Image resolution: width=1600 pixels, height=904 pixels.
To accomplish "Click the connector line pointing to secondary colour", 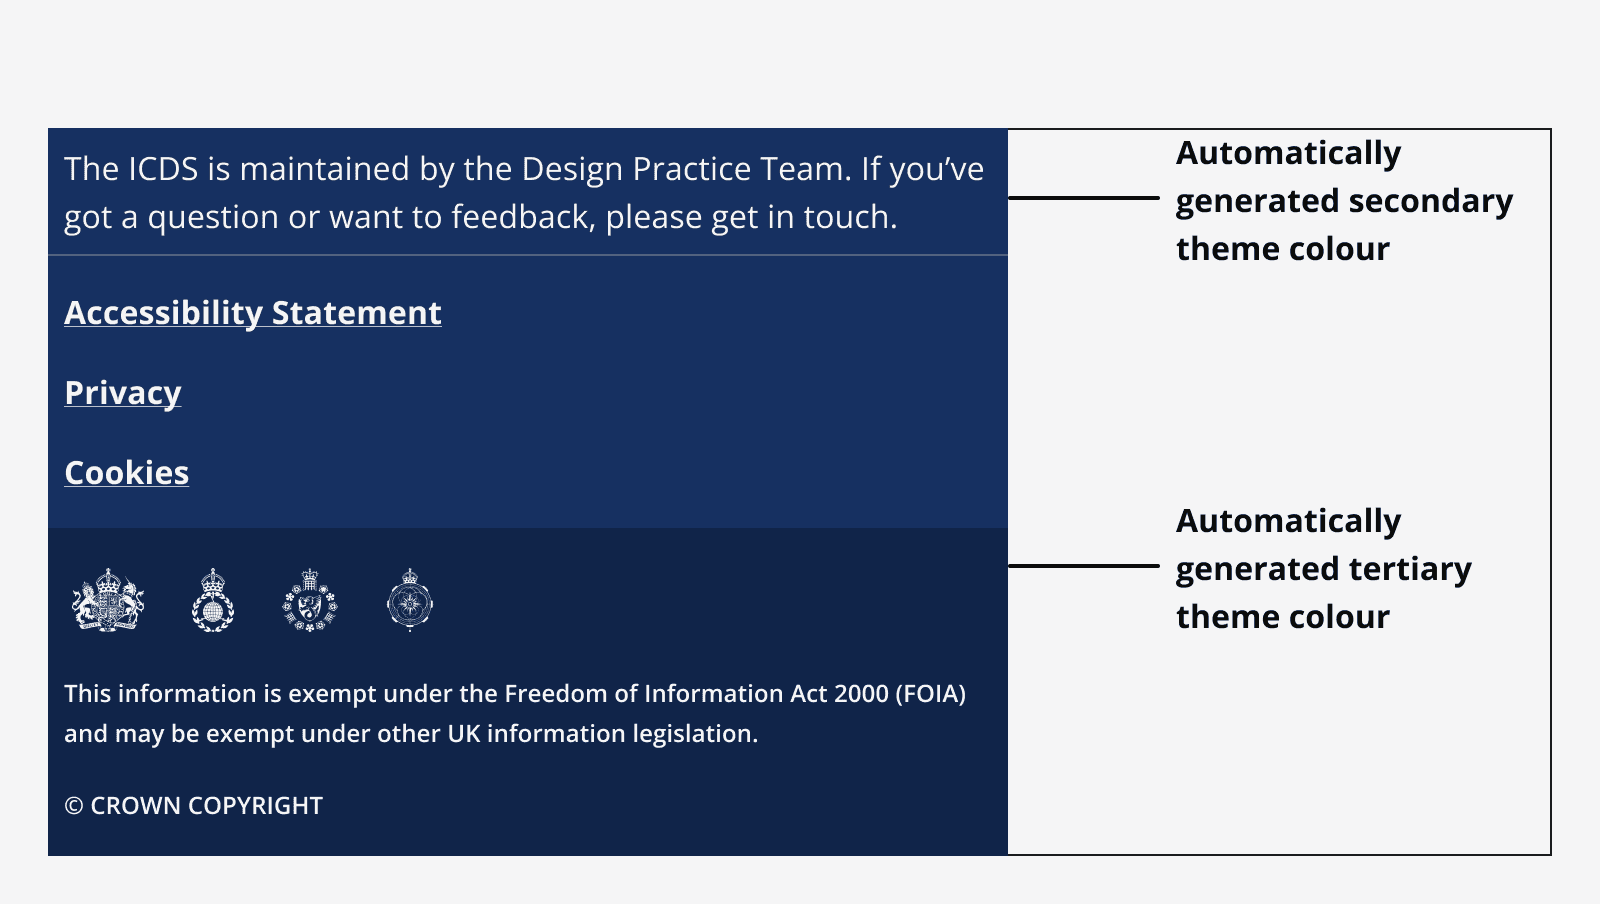I will click(x=1085, y=200).
